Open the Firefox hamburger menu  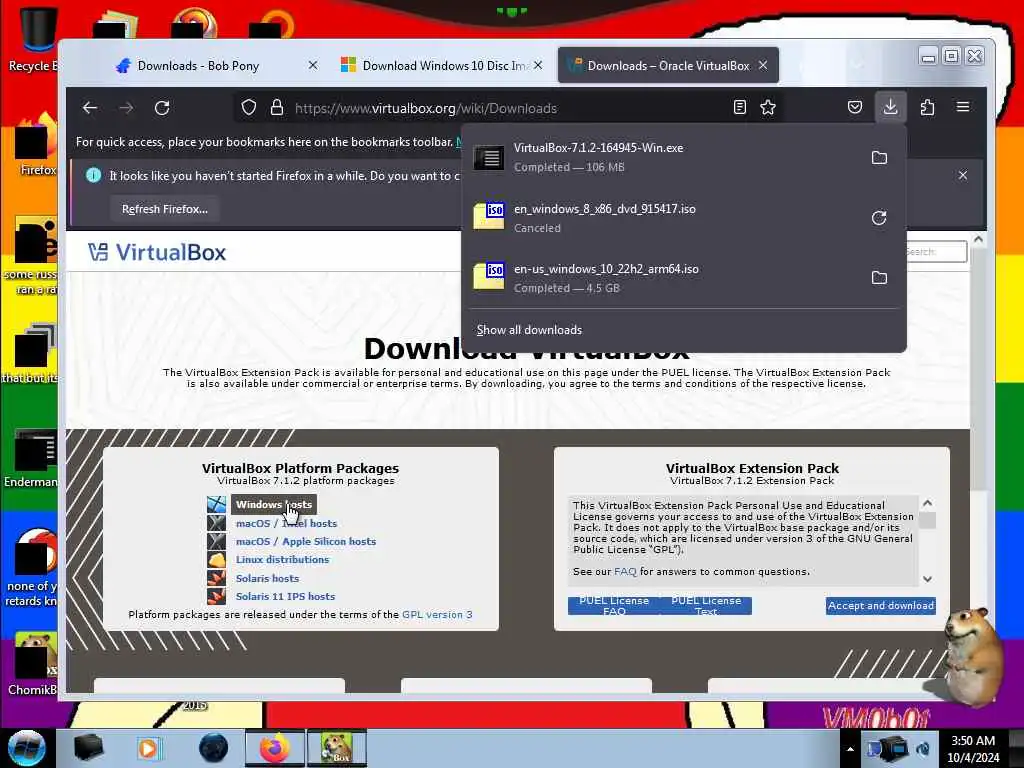(963, 107)
